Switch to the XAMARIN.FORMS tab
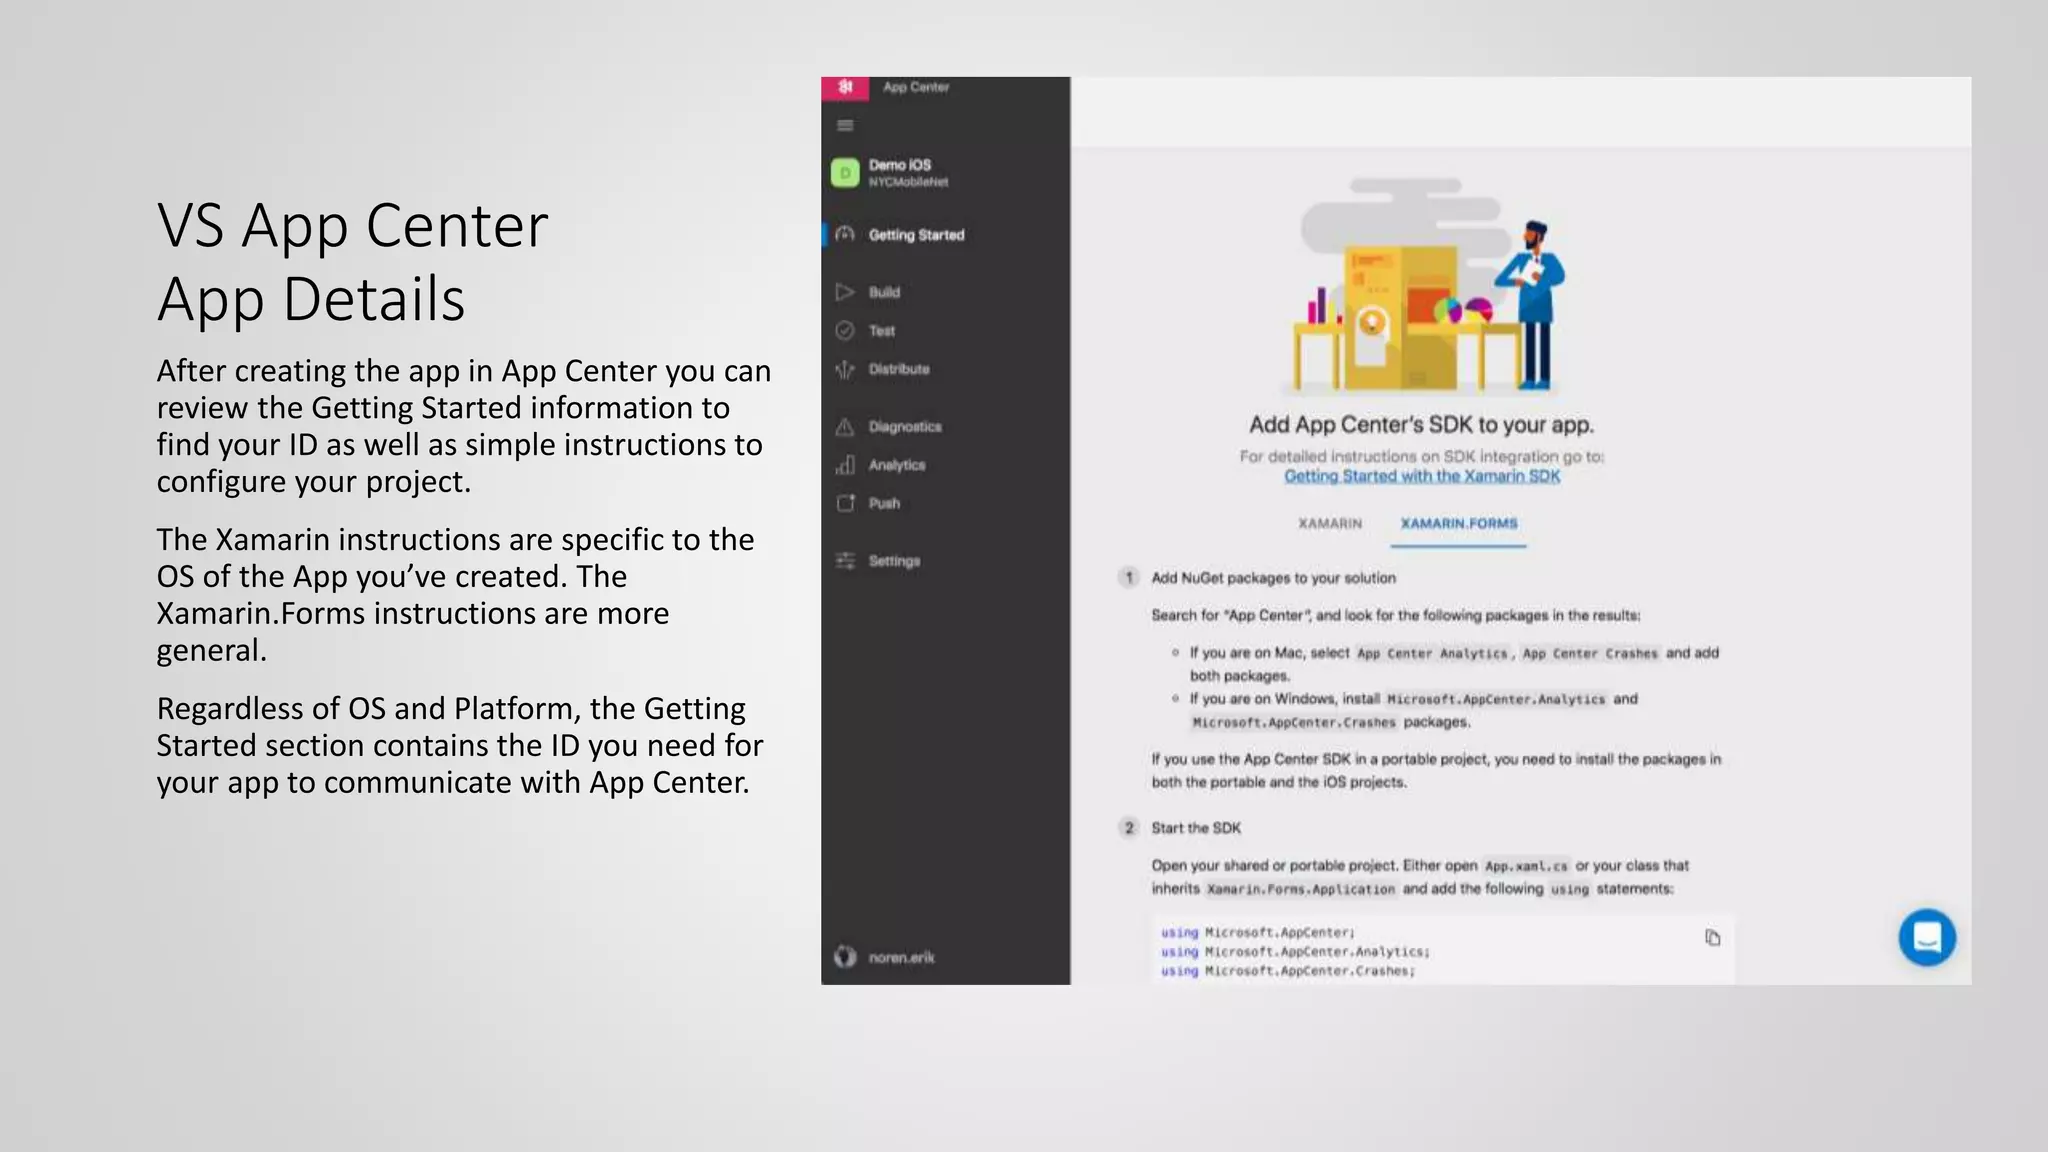Viewport: 2048px width, 1152px height. [x=1459, y=523]
